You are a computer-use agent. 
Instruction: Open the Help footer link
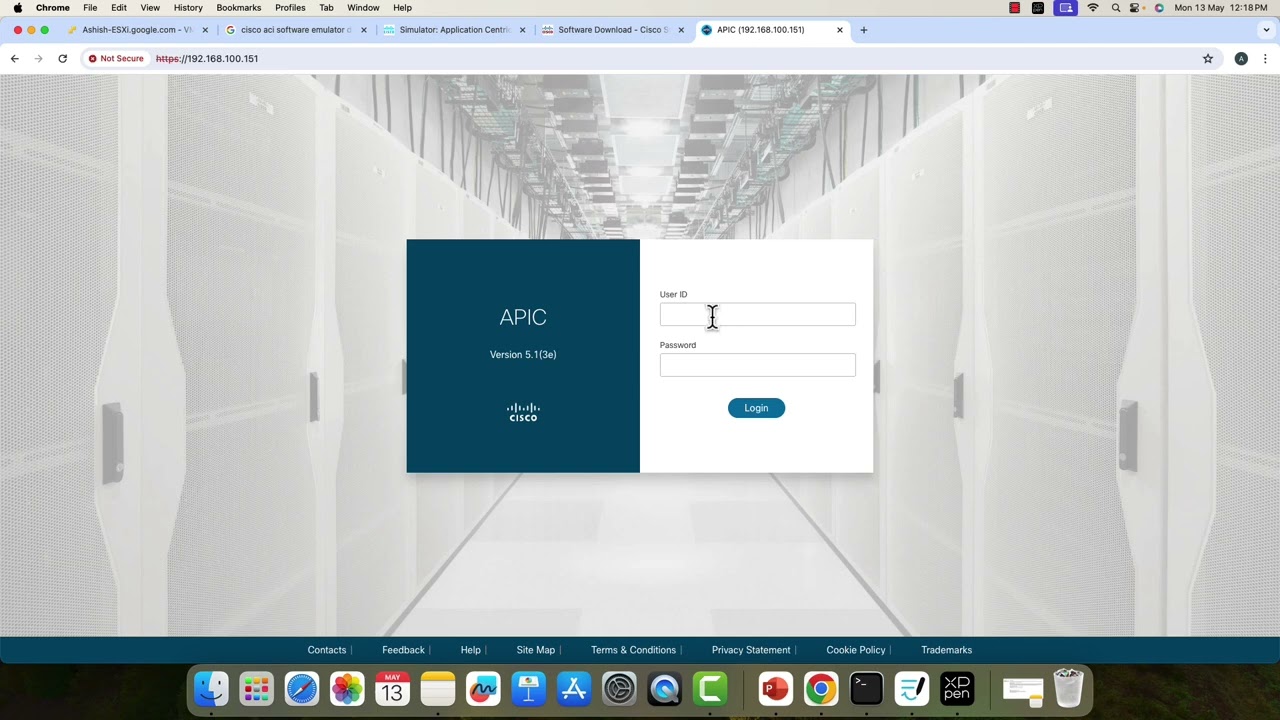(470, 650)
